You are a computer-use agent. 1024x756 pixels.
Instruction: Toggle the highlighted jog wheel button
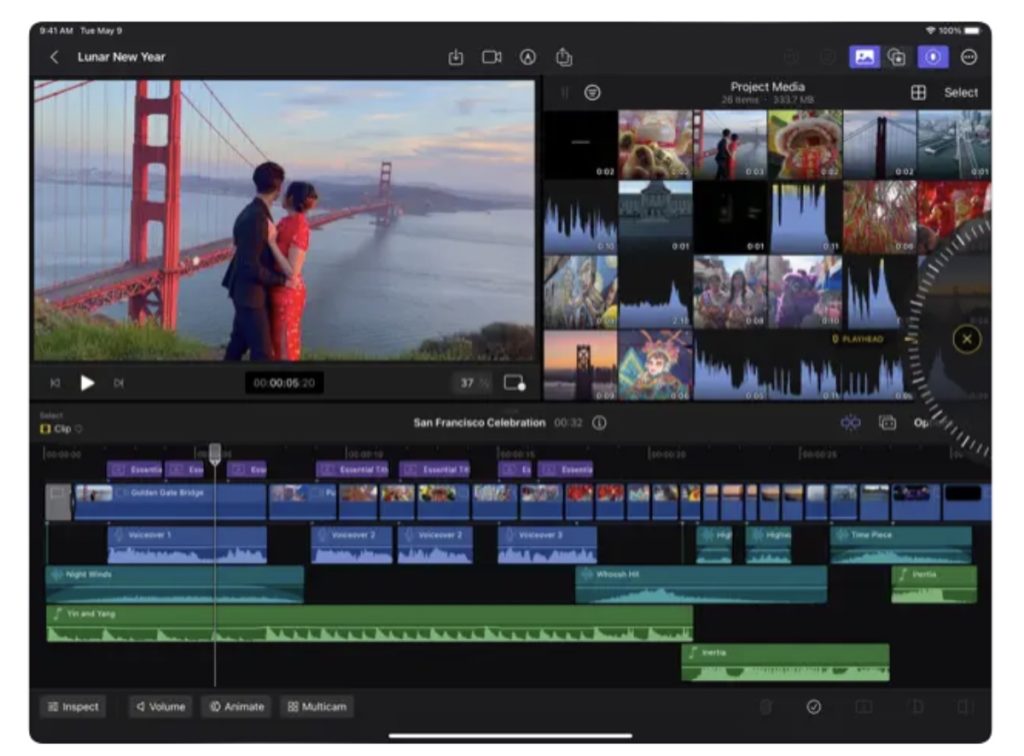pyautogui.click(x=932, y=57)
